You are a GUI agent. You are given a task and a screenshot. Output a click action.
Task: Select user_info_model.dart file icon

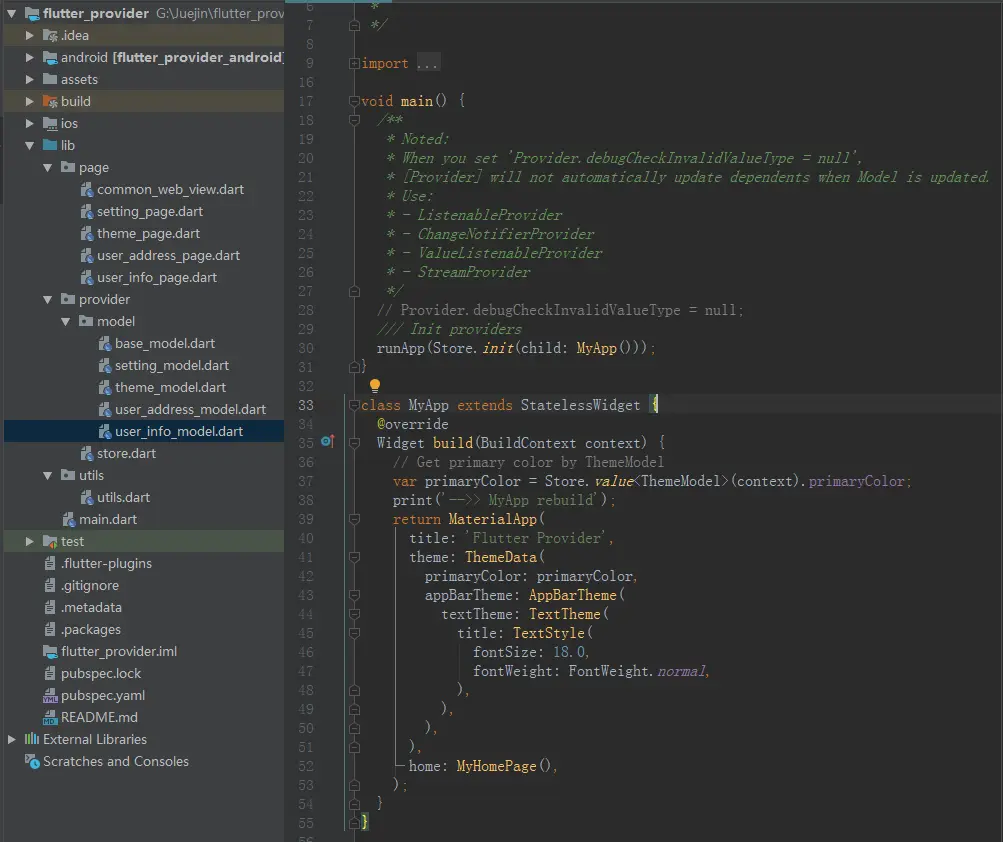pyautogui.click(x=105, y=431)
